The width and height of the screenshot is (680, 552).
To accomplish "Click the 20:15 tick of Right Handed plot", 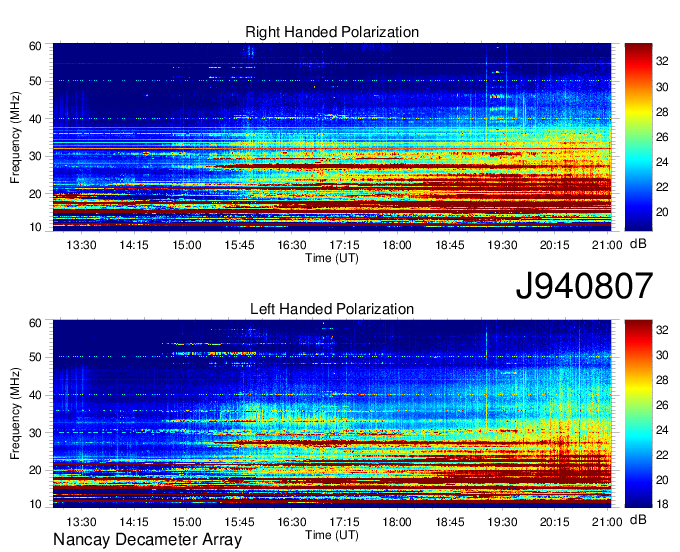I will tap(555, 245).
